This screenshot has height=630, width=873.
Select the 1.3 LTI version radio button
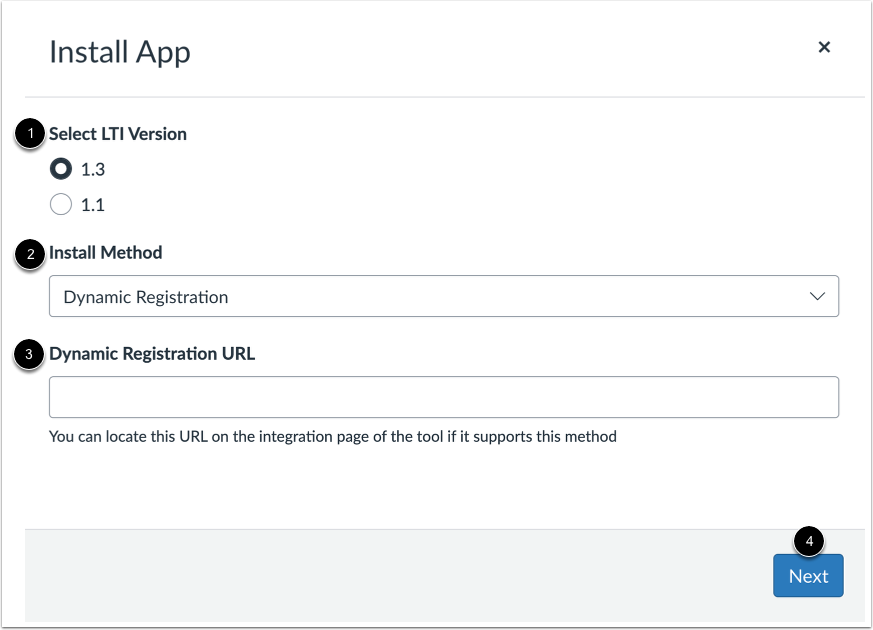[60, 168]
